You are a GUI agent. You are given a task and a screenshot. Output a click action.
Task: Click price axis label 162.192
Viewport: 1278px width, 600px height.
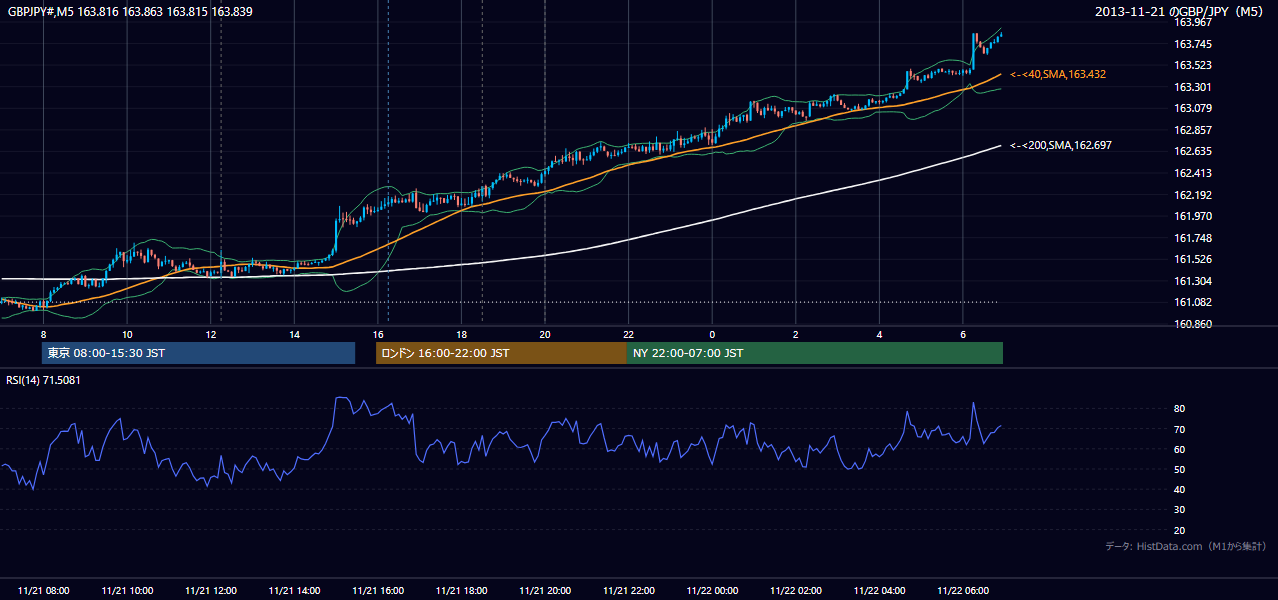(1193, 195)
